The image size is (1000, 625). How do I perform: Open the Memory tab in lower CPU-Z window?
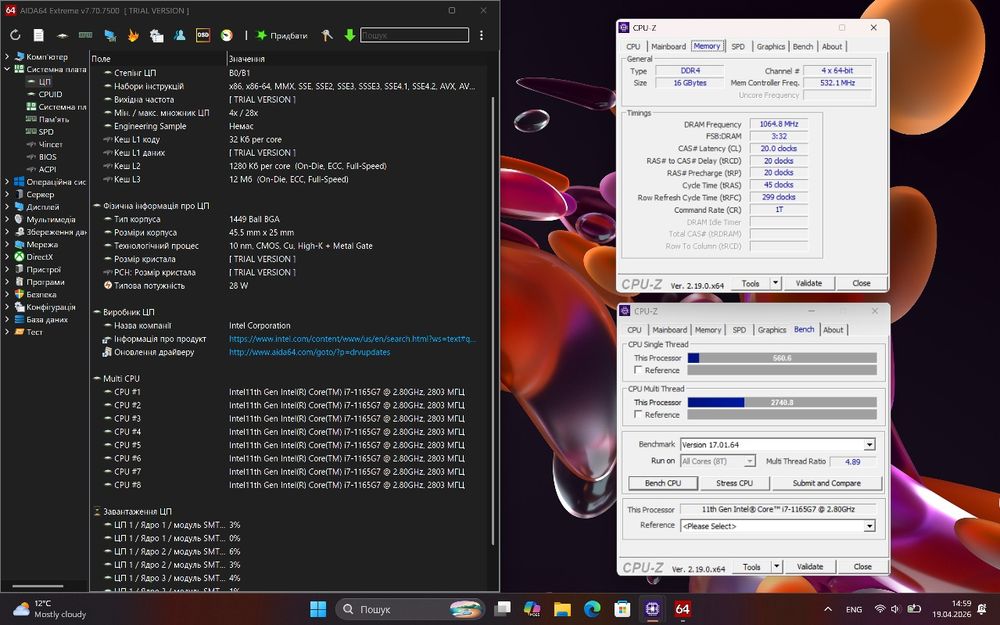coord(708,330)
